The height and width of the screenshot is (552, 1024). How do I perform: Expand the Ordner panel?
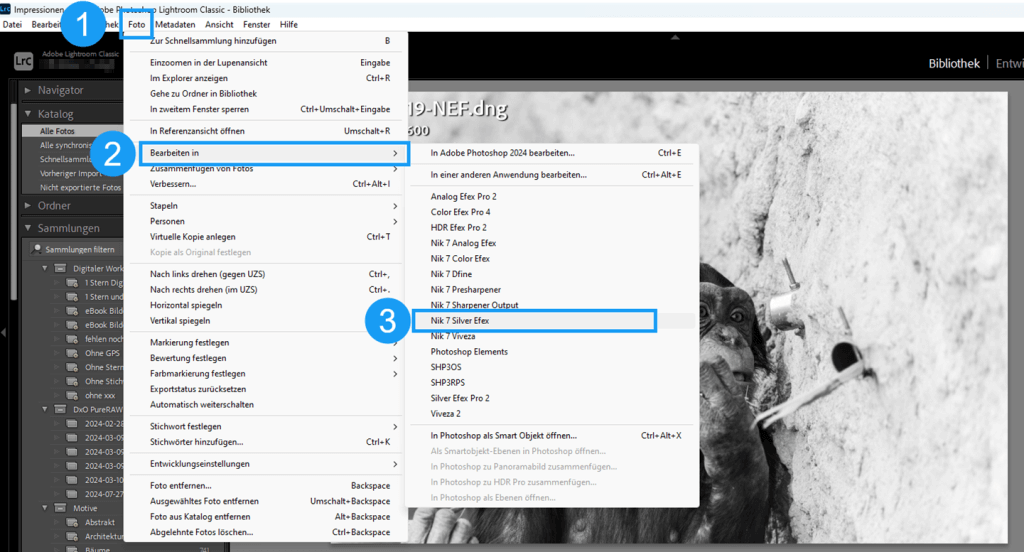pyautogui.click(x=27, y=206)
